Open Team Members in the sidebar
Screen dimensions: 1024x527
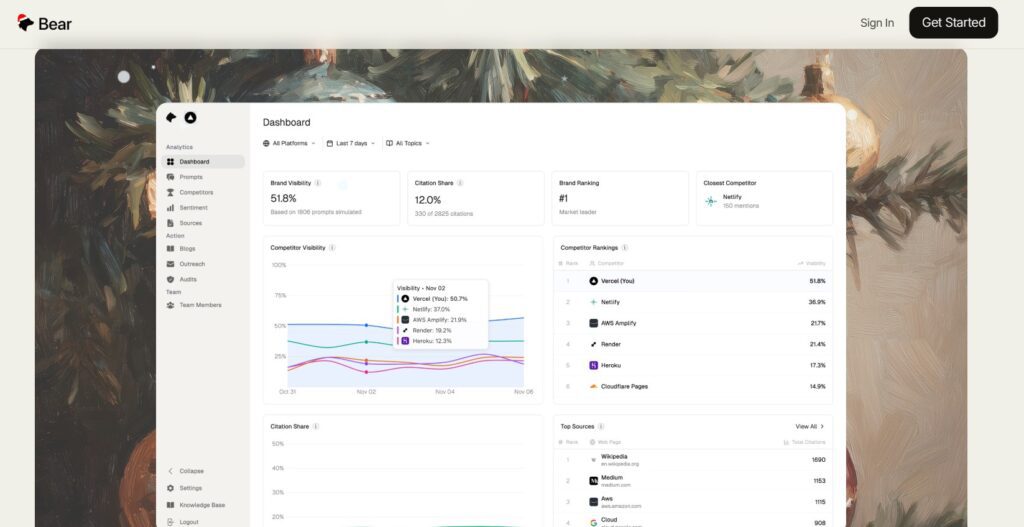(x=200, y=305)
